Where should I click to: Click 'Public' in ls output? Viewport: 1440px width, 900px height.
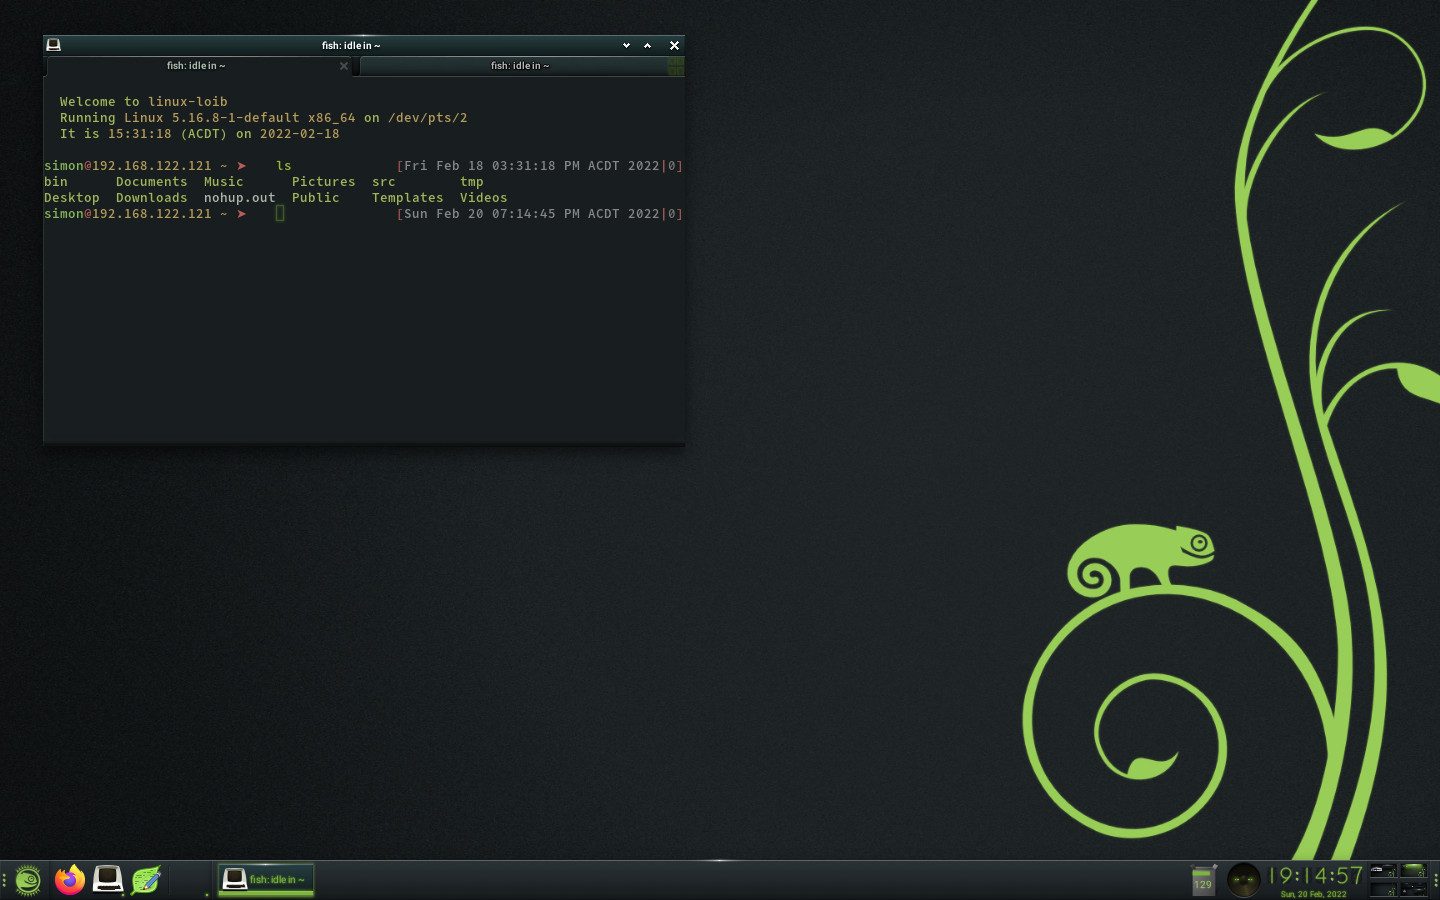(316, 198)
